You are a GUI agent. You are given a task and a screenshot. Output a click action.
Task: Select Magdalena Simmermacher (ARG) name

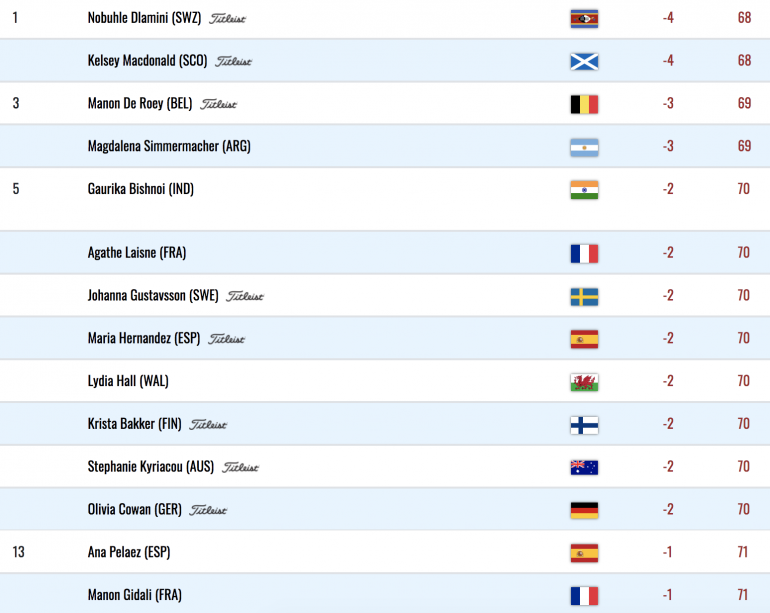[169, 146]
